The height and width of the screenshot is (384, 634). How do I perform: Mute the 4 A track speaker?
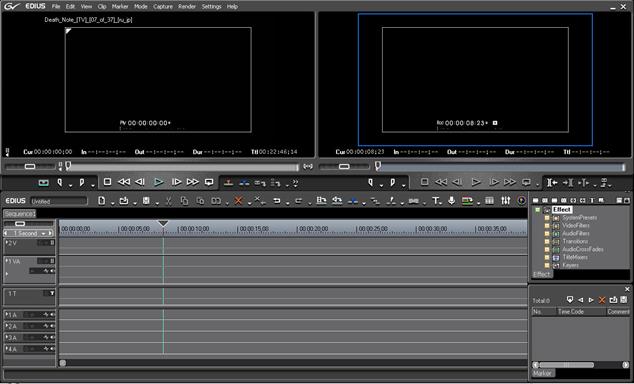(x=52, y=348)
